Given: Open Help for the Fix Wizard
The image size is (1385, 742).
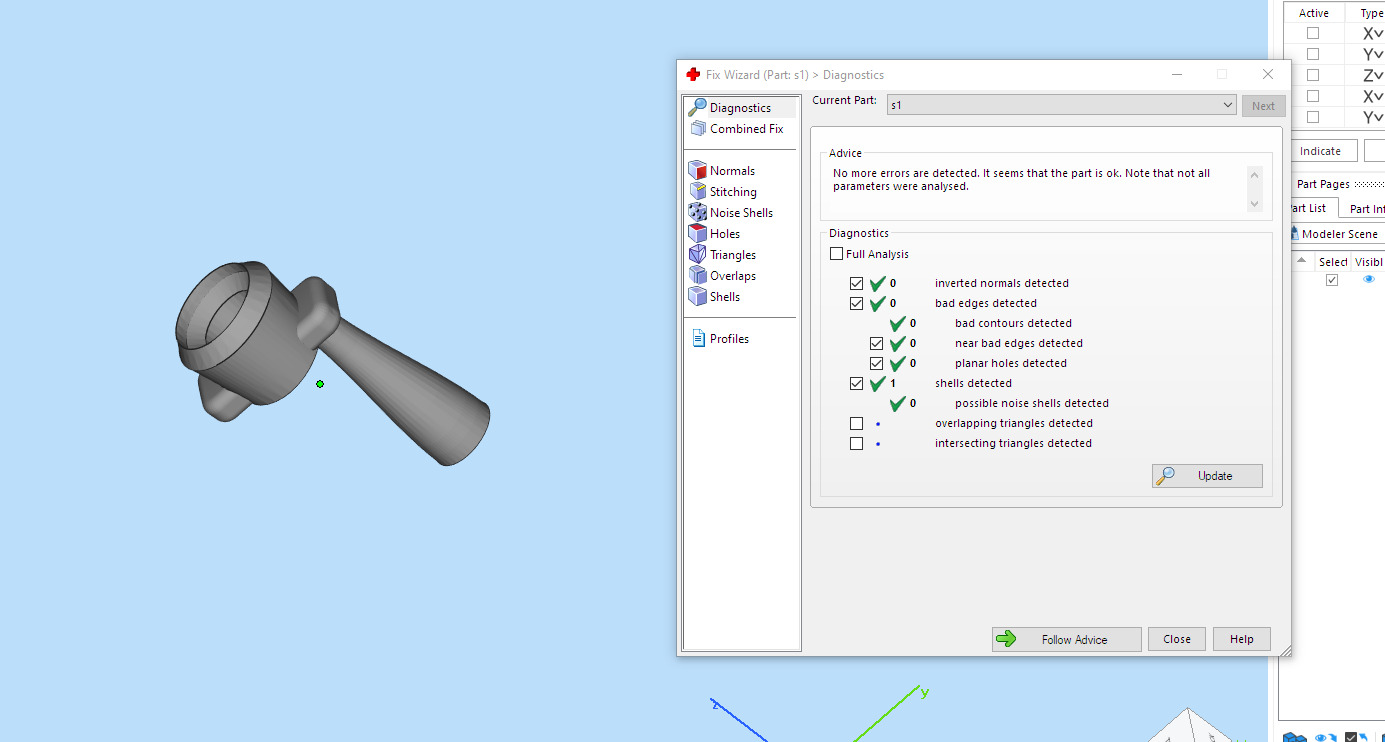Looking at the screenshot, I should pos(1241,639).
